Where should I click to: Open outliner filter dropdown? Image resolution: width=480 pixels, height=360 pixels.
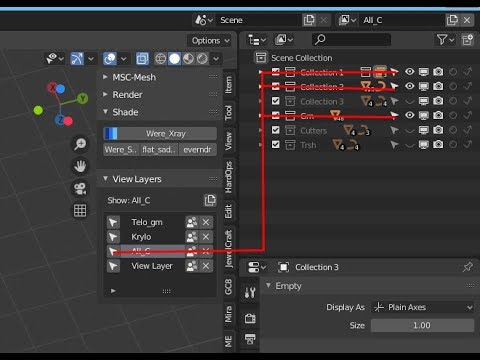[445, 40]
